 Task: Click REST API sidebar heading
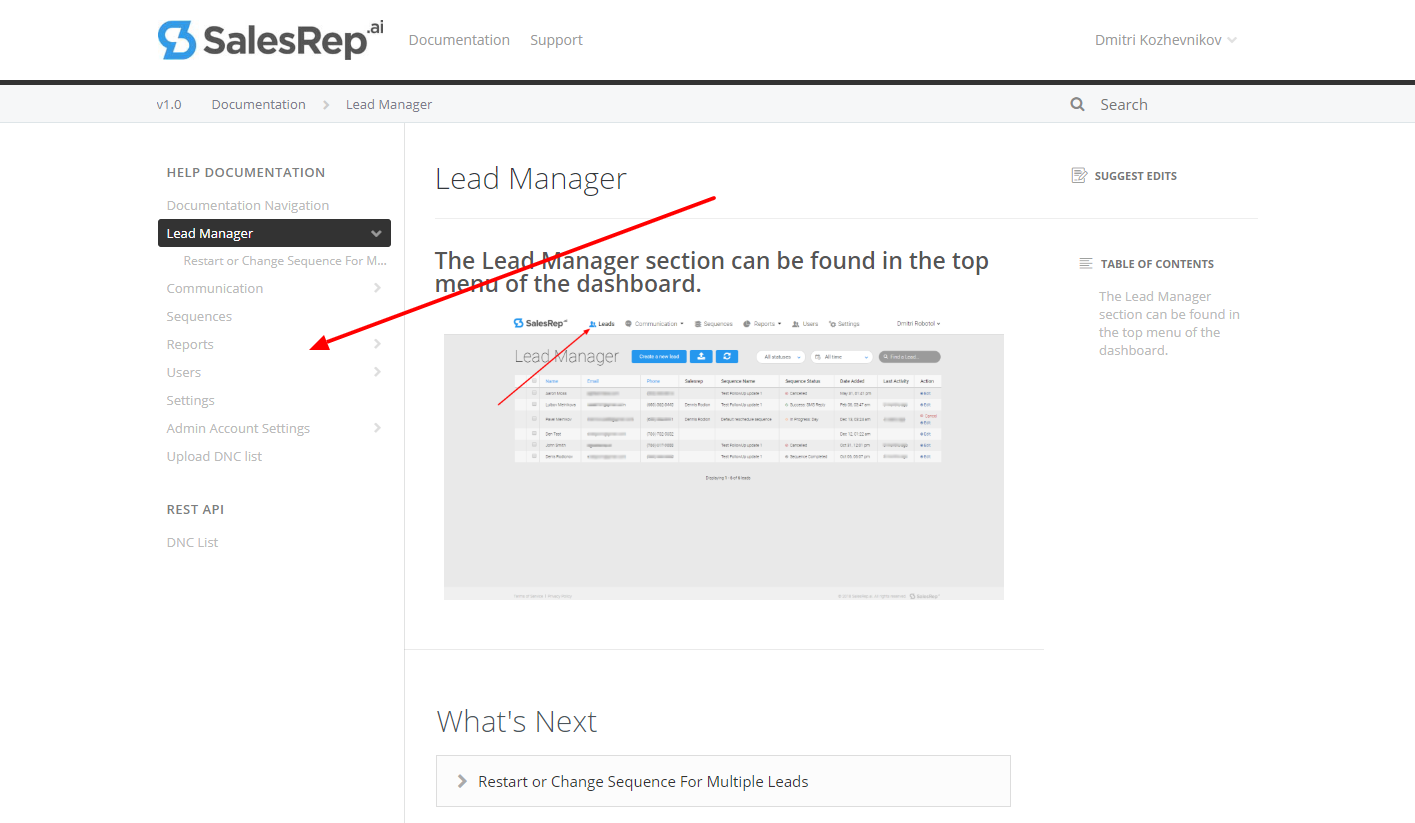pyautogui.click(x=195, y=509)
